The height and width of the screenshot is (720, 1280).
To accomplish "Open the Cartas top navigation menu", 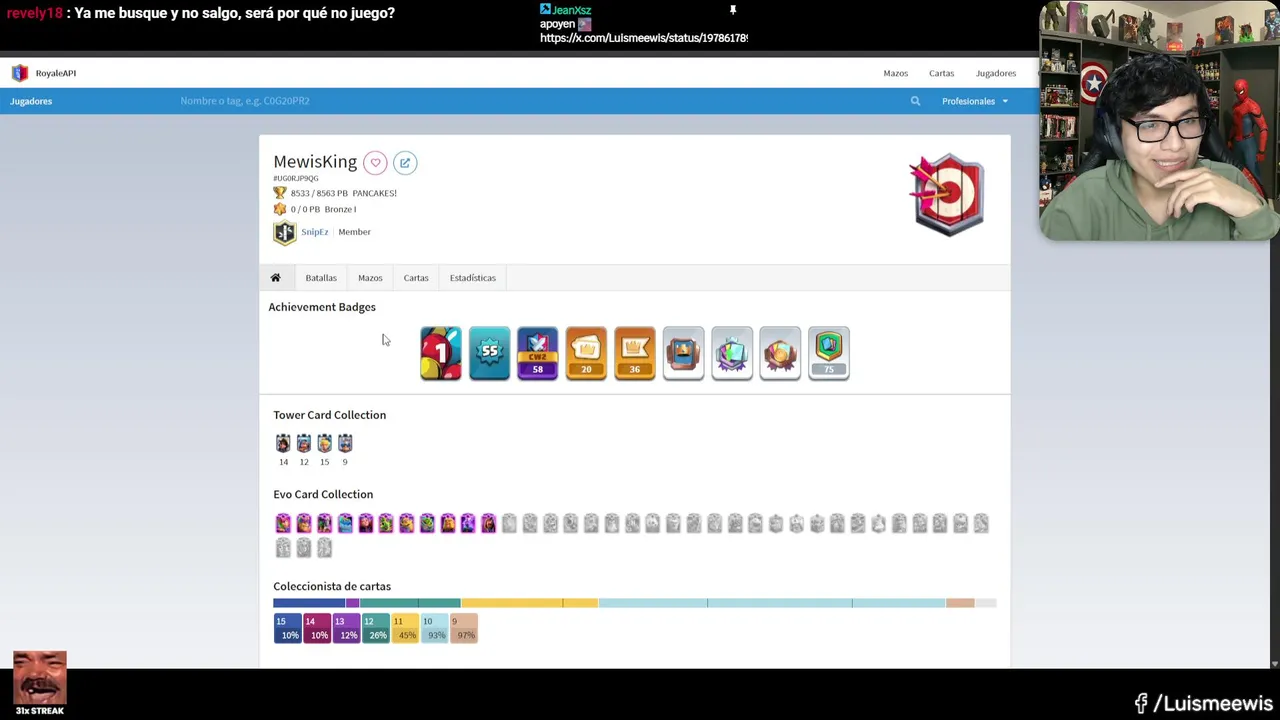I will (941, 73).
